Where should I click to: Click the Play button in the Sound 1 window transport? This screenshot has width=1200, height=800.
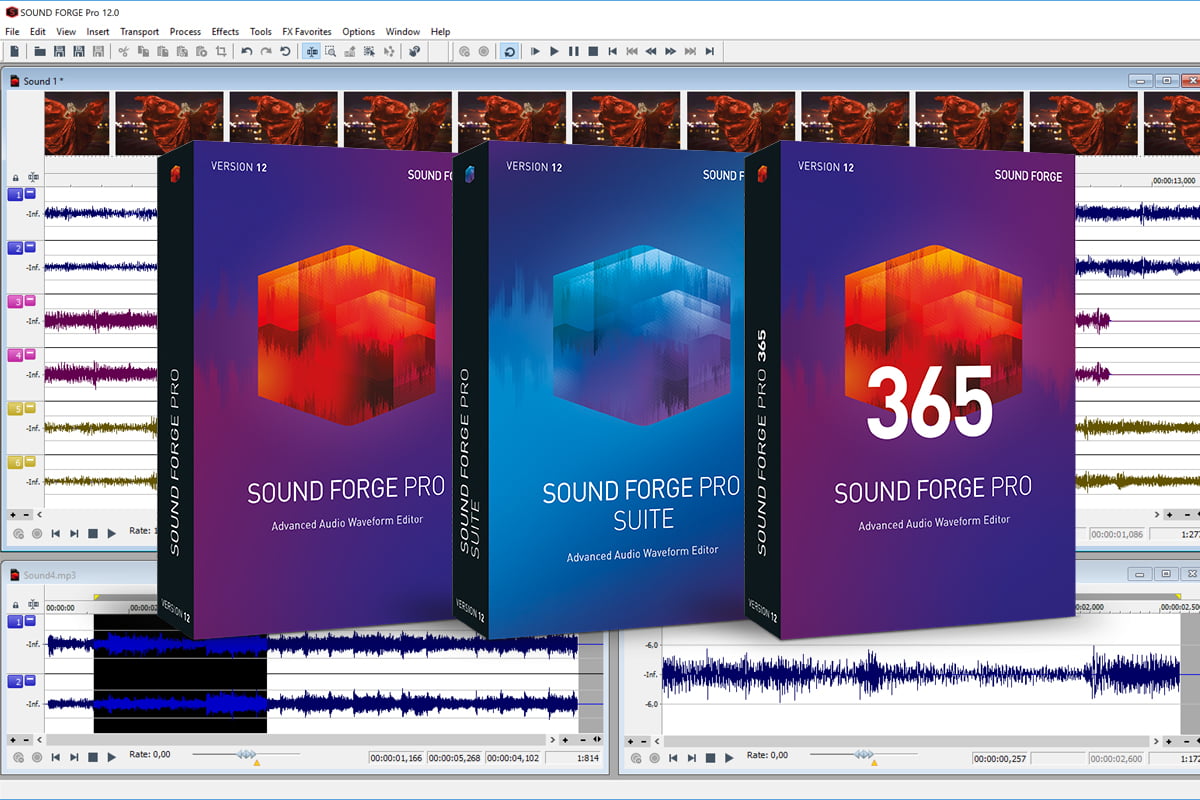(111, 533)
